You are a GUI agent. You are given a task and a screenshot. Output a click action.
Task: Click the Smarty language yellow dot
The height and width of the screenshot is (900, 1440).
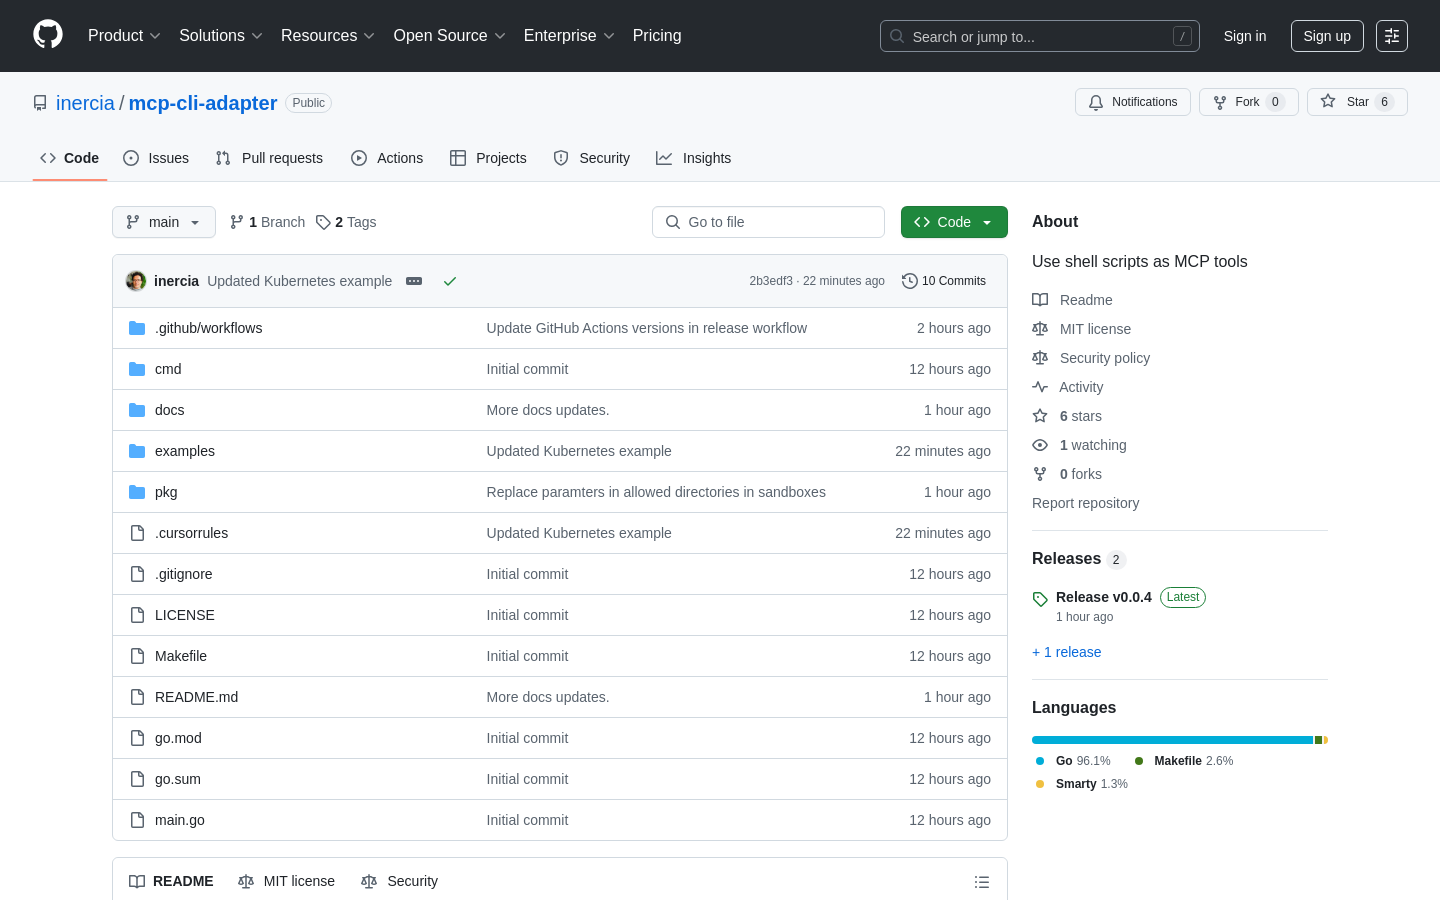click(1040, 784)
